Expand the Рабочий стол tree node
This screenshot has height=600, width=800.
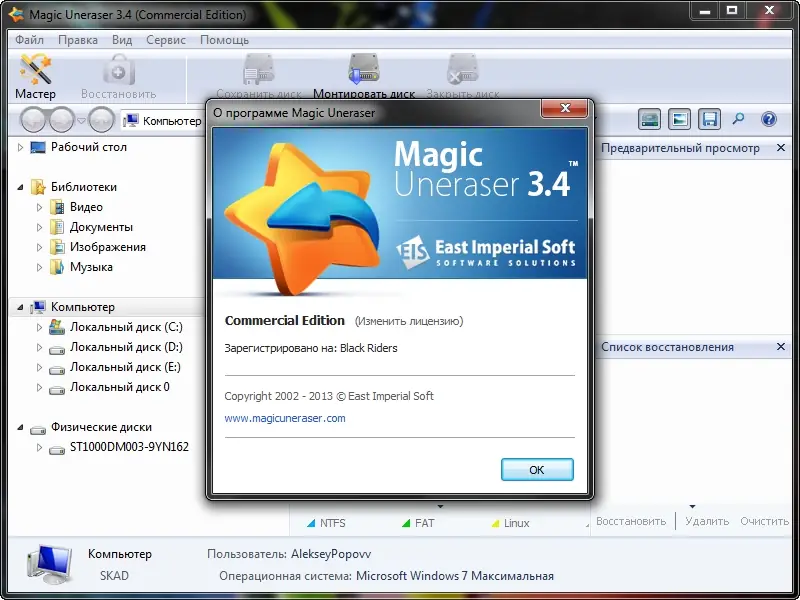tap(20, 147)
